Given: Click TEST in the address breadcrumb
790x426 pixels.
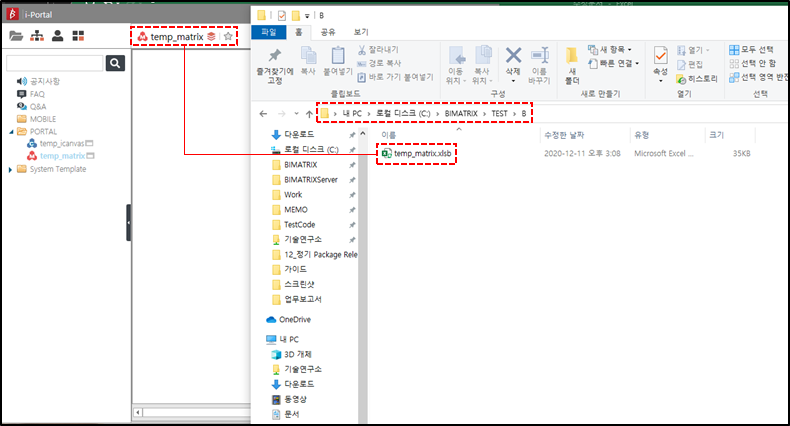Looking at the screenshot, I should coord(499,113).
